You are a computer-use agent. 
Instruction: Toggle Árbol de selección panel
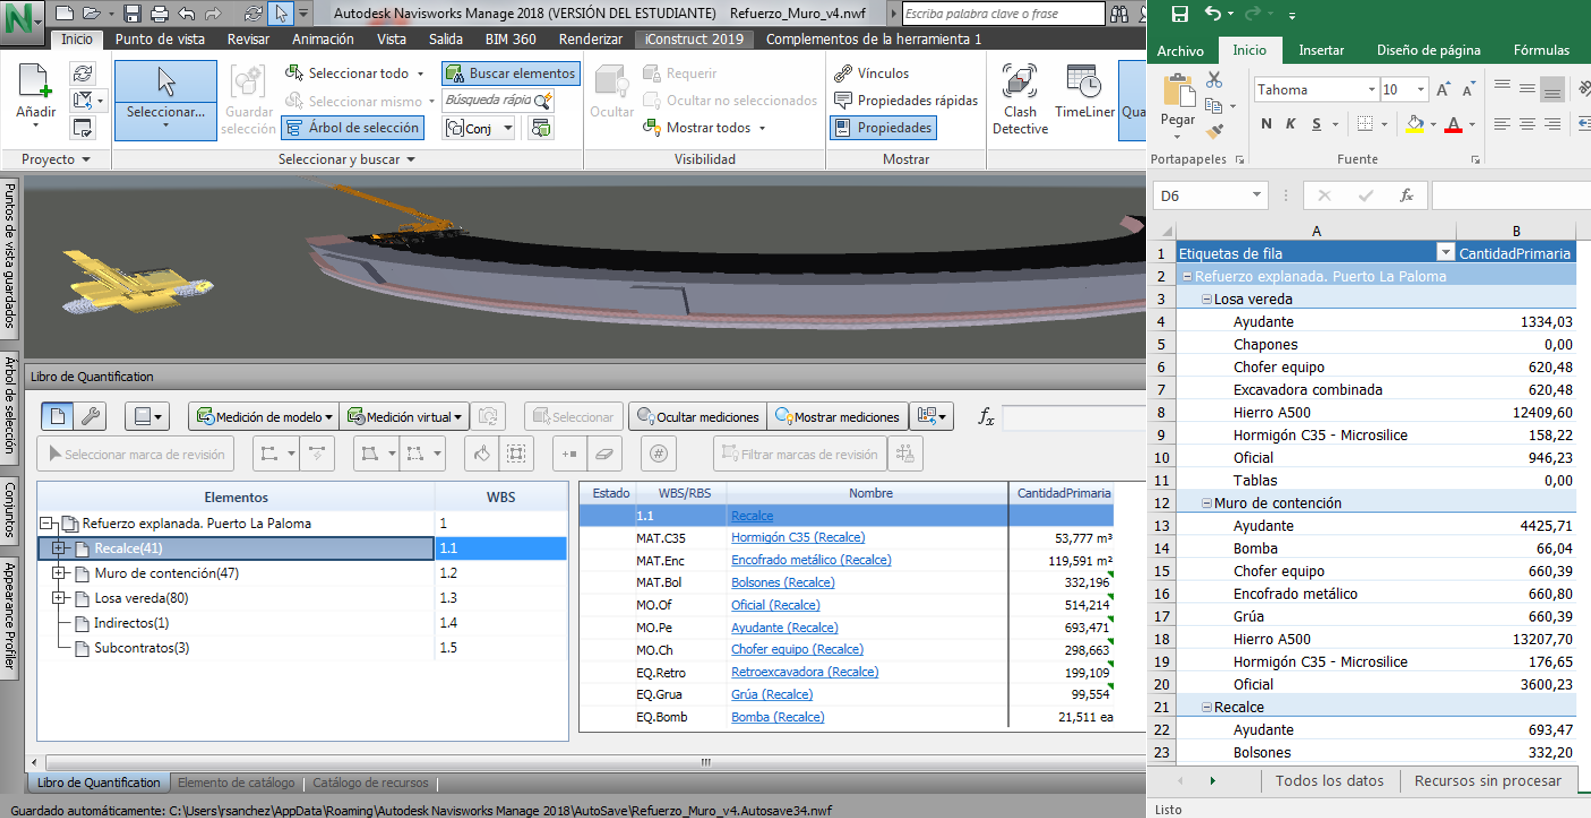point(352,128)
